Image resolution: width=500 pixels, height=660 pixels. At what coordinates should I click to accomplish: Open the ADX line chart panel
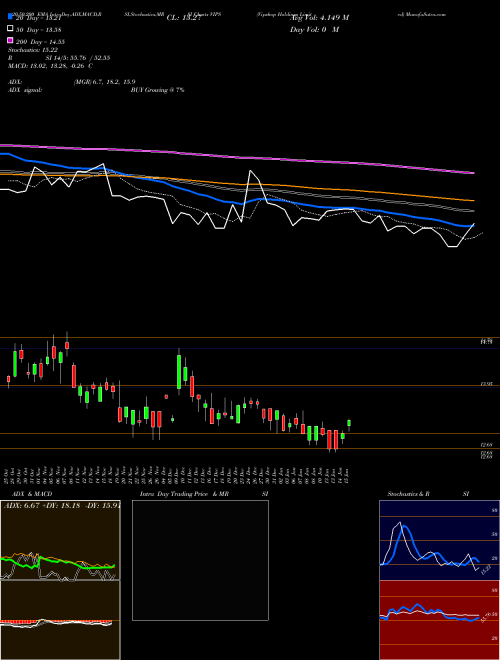click(60, 540)
